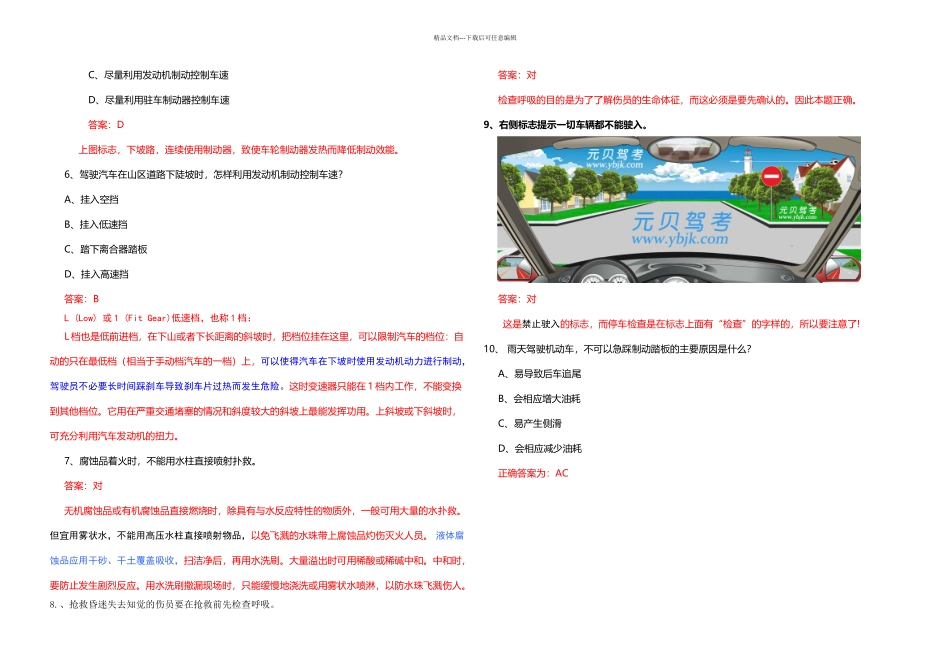Click the line starting '无机腐蚀品或有机腐蚀品直接燃烧时'
Screen dimensions: 950x672
[265, 511]
